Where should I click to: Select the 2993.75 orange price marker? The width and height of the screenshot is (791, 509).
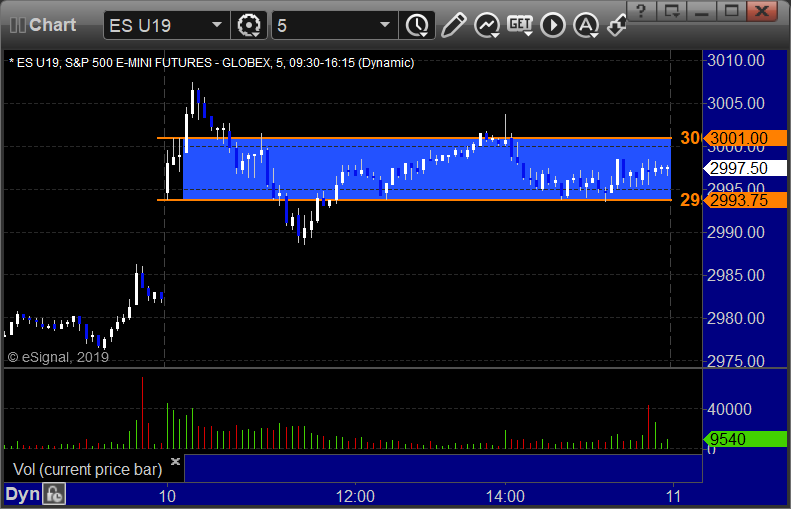coord(745,200)
